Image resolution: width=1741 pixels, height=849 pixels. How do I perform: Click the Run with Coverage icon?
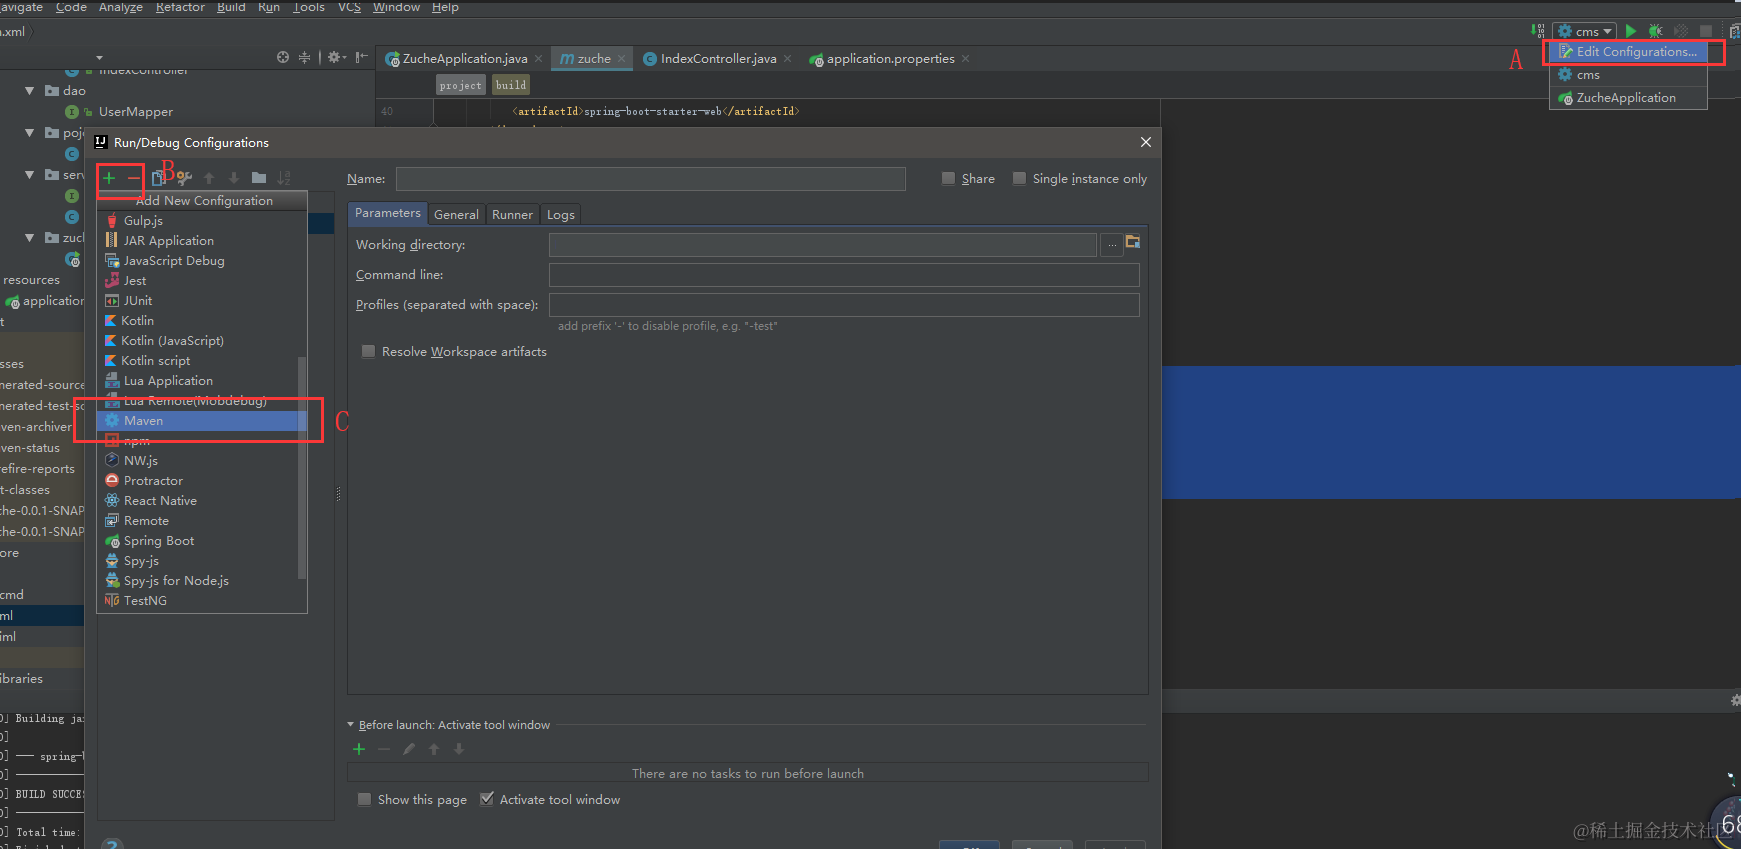tap(1680, 31)
